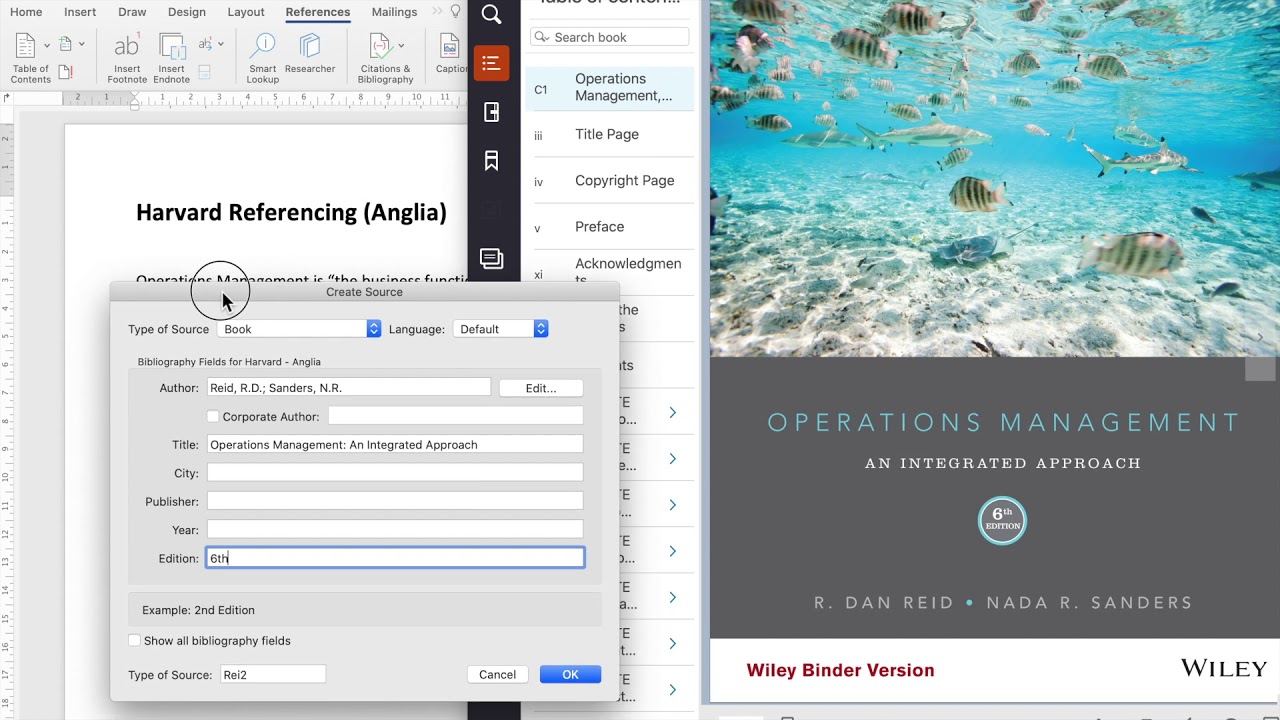The width and height of the screenshot is (1280, 720).
Task: Expand Table of Contents dropdown arrow
Action: click(46, 45)
